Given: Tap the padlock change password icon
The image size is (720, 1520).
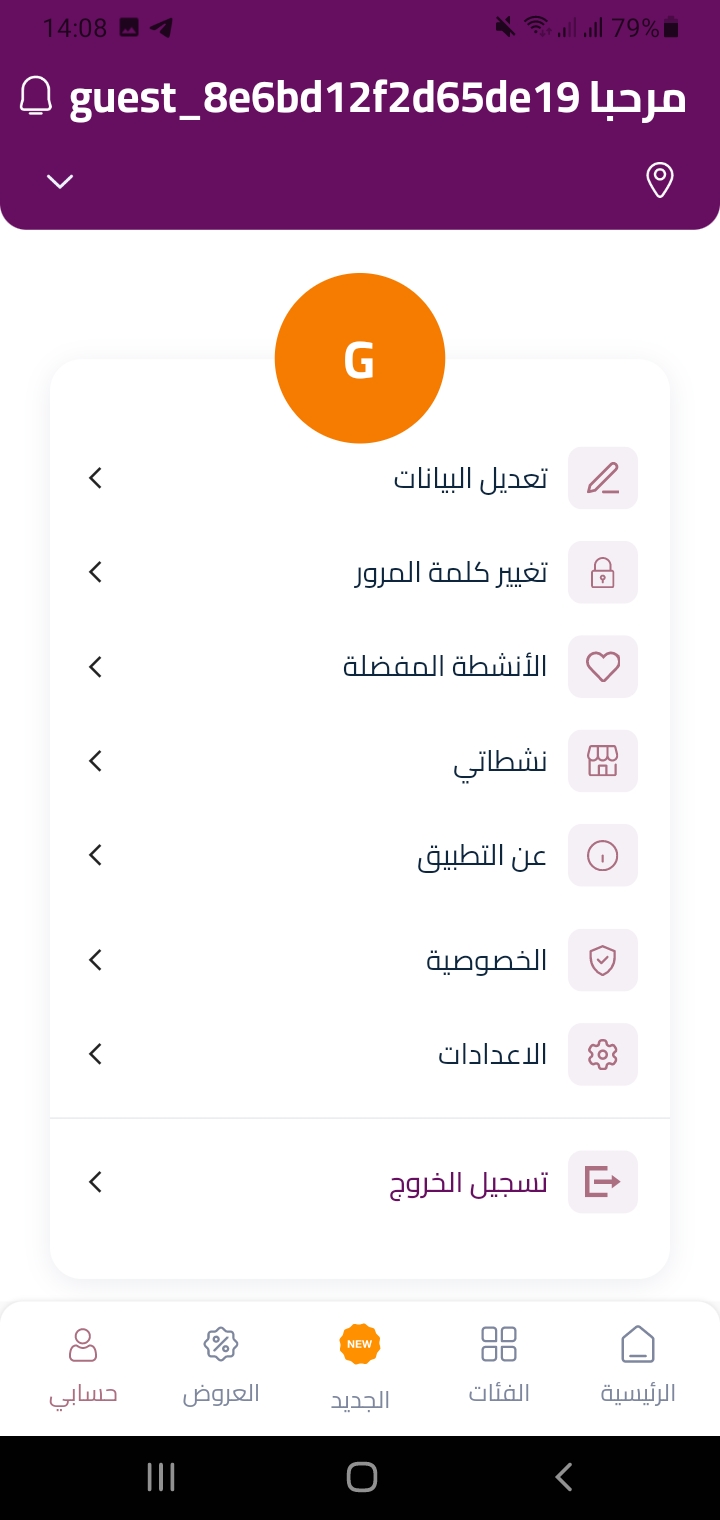Looking at the screenshot, I should click(x=602, y=572).
